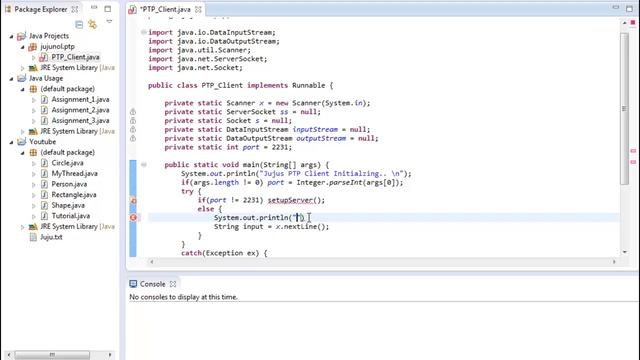Click warning marker beside inputStream line
This screenshot has height=360, width=640.
[133, 130]
